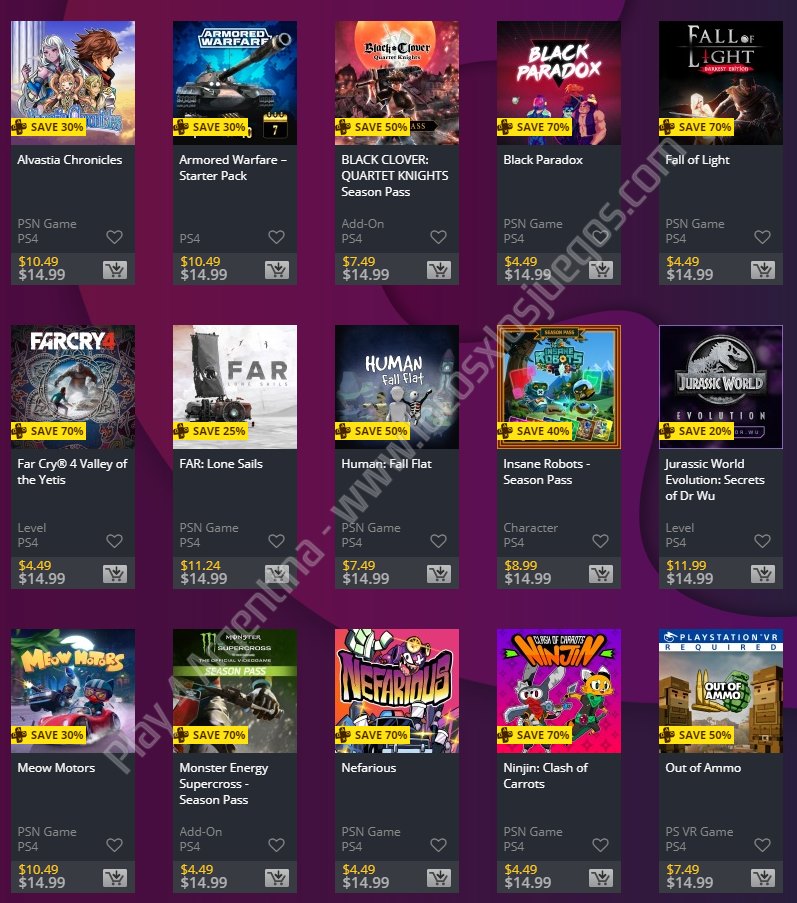The width and height of the screenshot is (797, 903).
Task: Open the Black Paradox cover thumbnail
Action: coord(559,83)
